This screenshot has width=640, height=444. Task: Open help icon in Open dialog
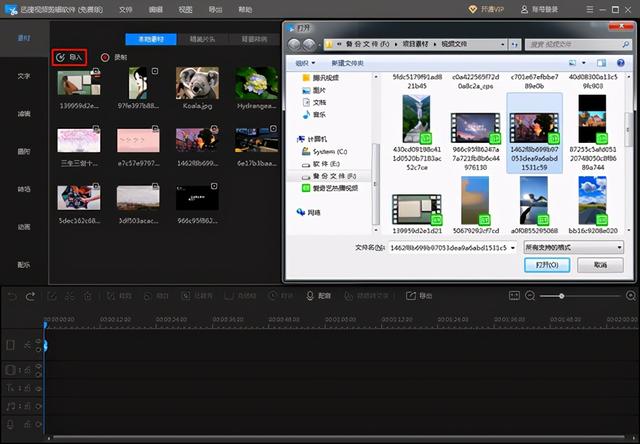[621, 63]
